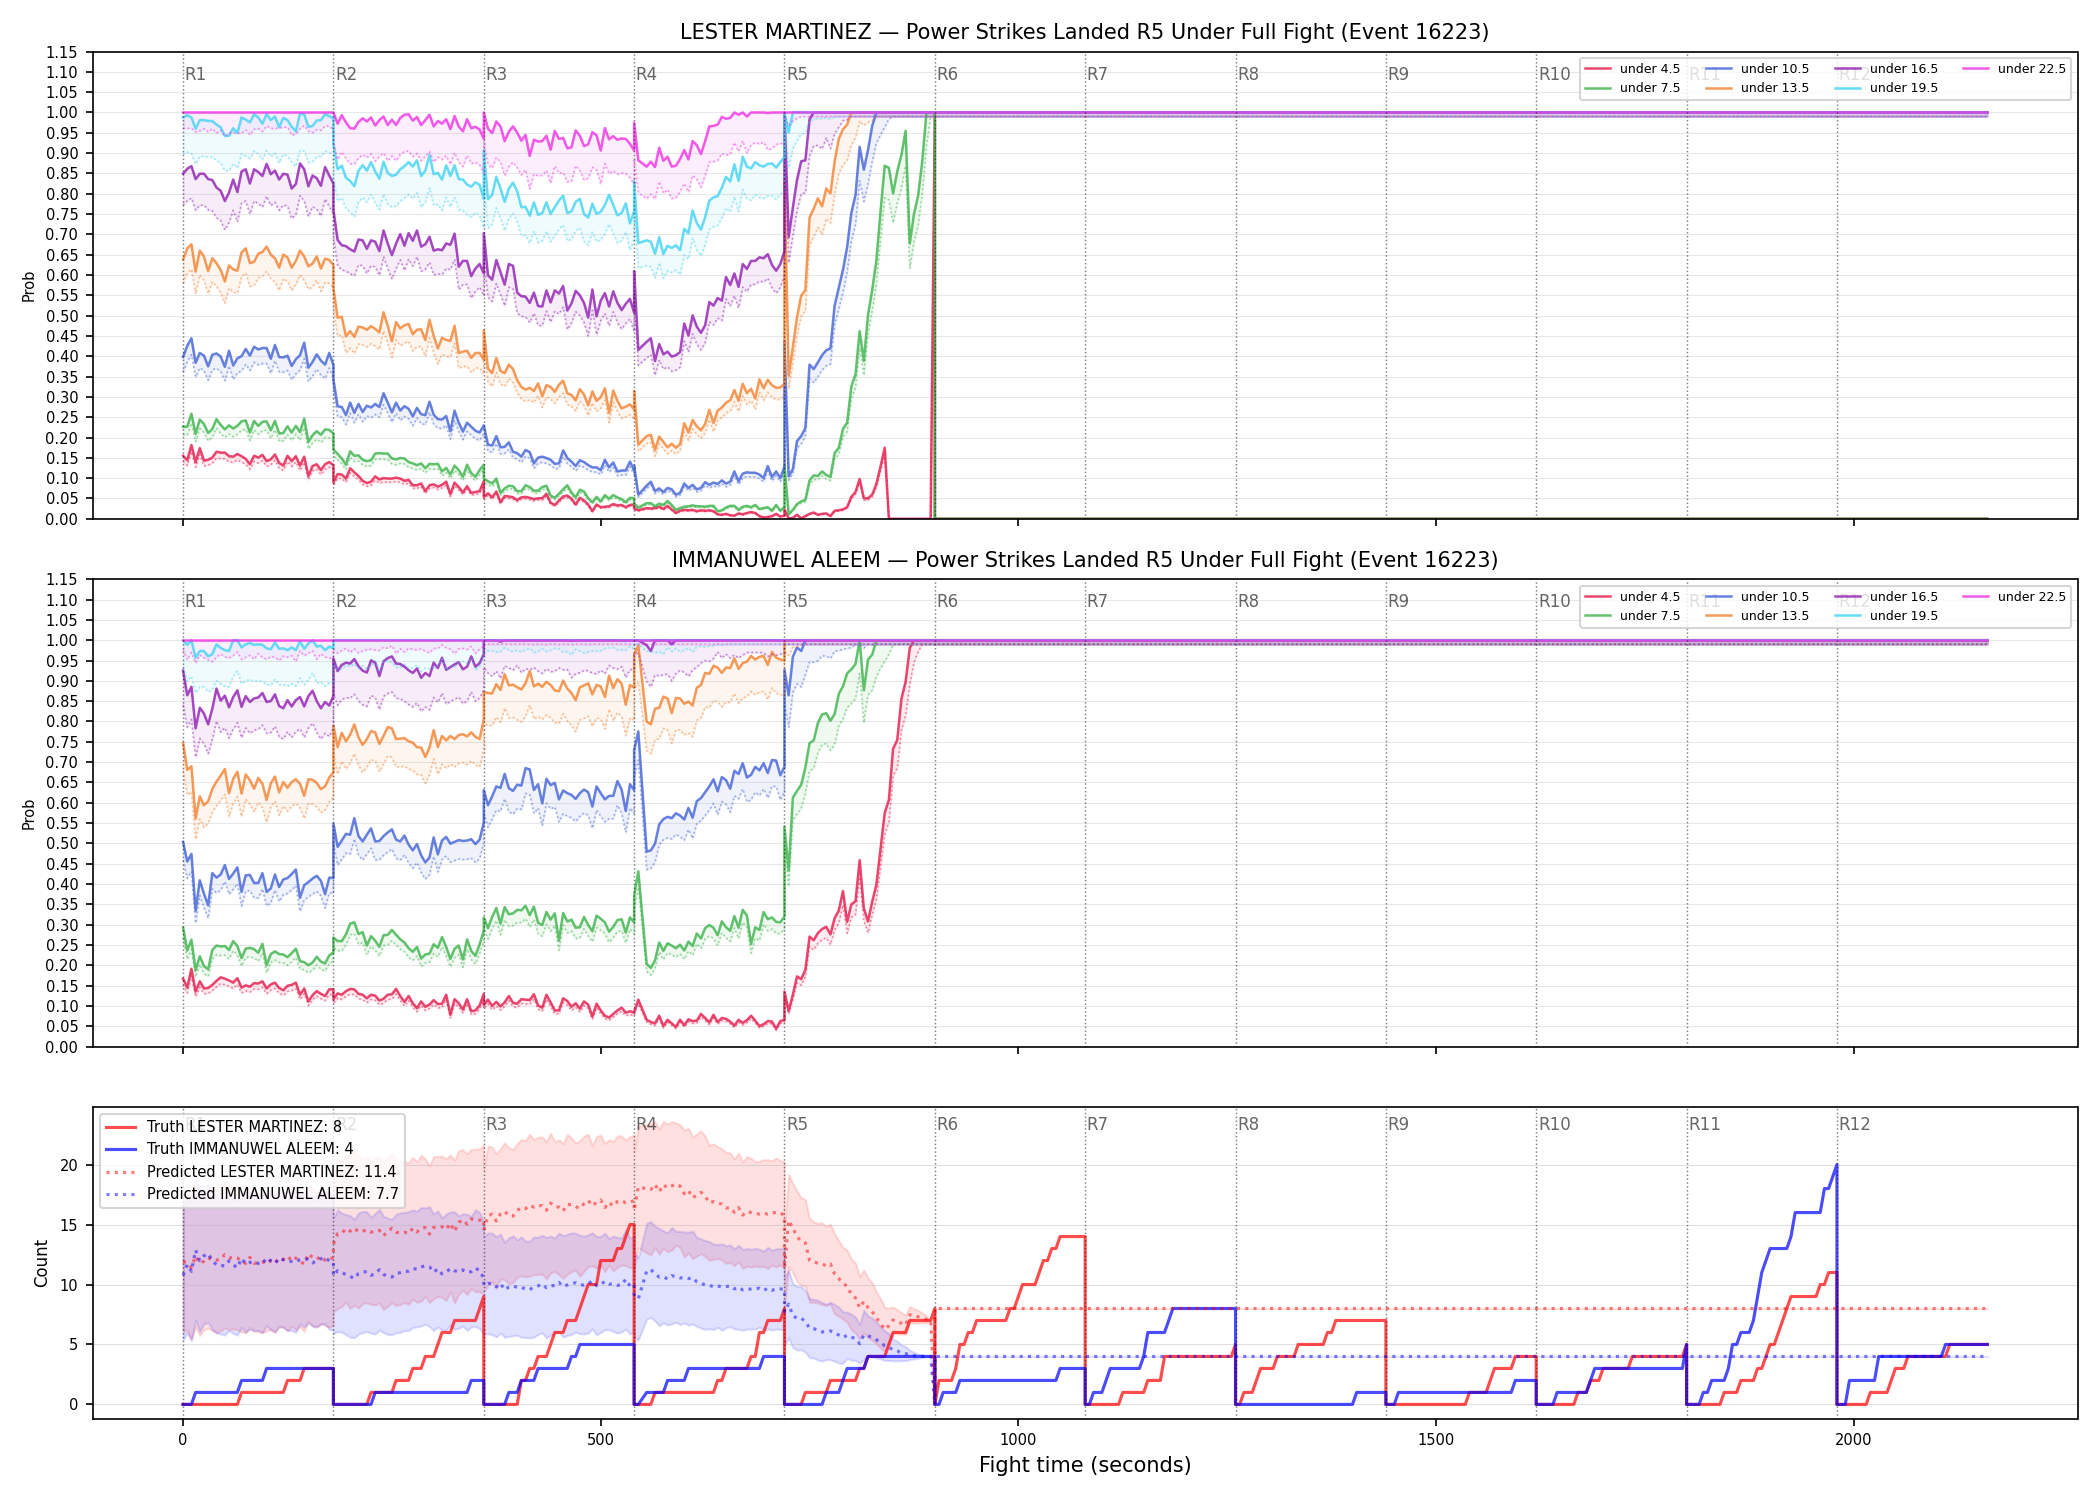
Task: Click the R1 round marker in Martinez chart
Action: coord(195,74)
